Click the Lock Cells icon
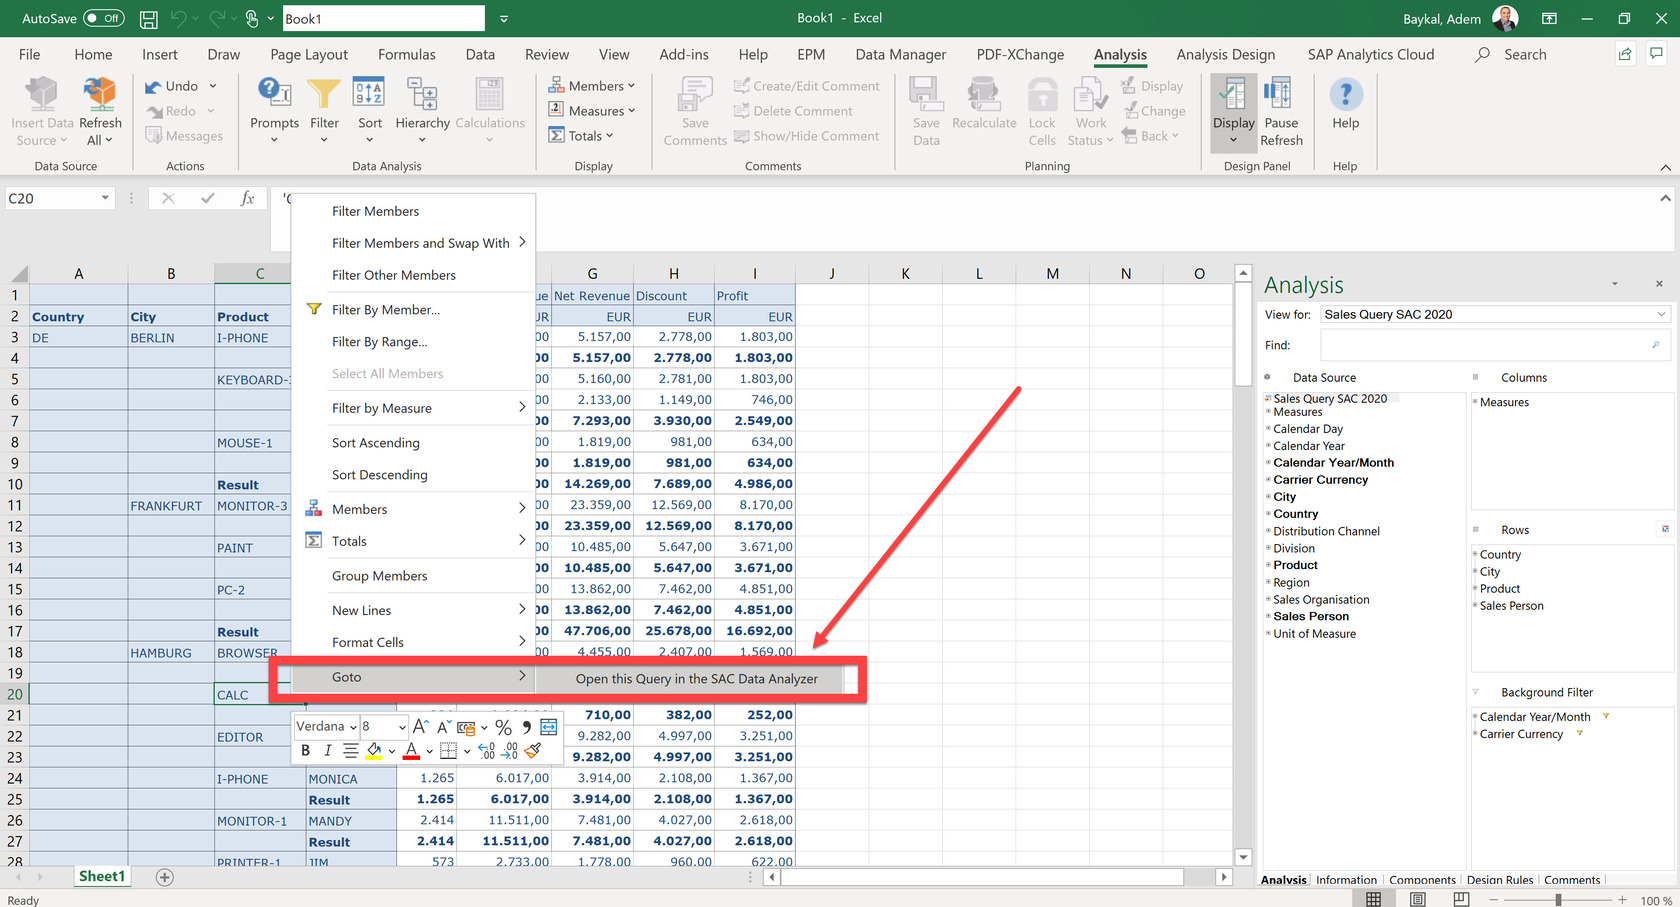1680x907 pixels. (1042, 95)
